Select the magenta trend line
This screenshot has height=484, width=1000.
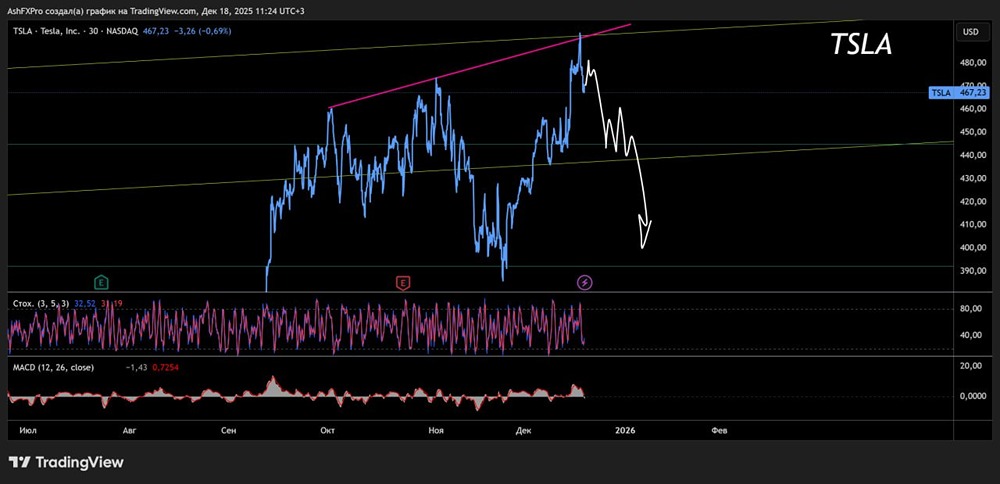[478, 66]
